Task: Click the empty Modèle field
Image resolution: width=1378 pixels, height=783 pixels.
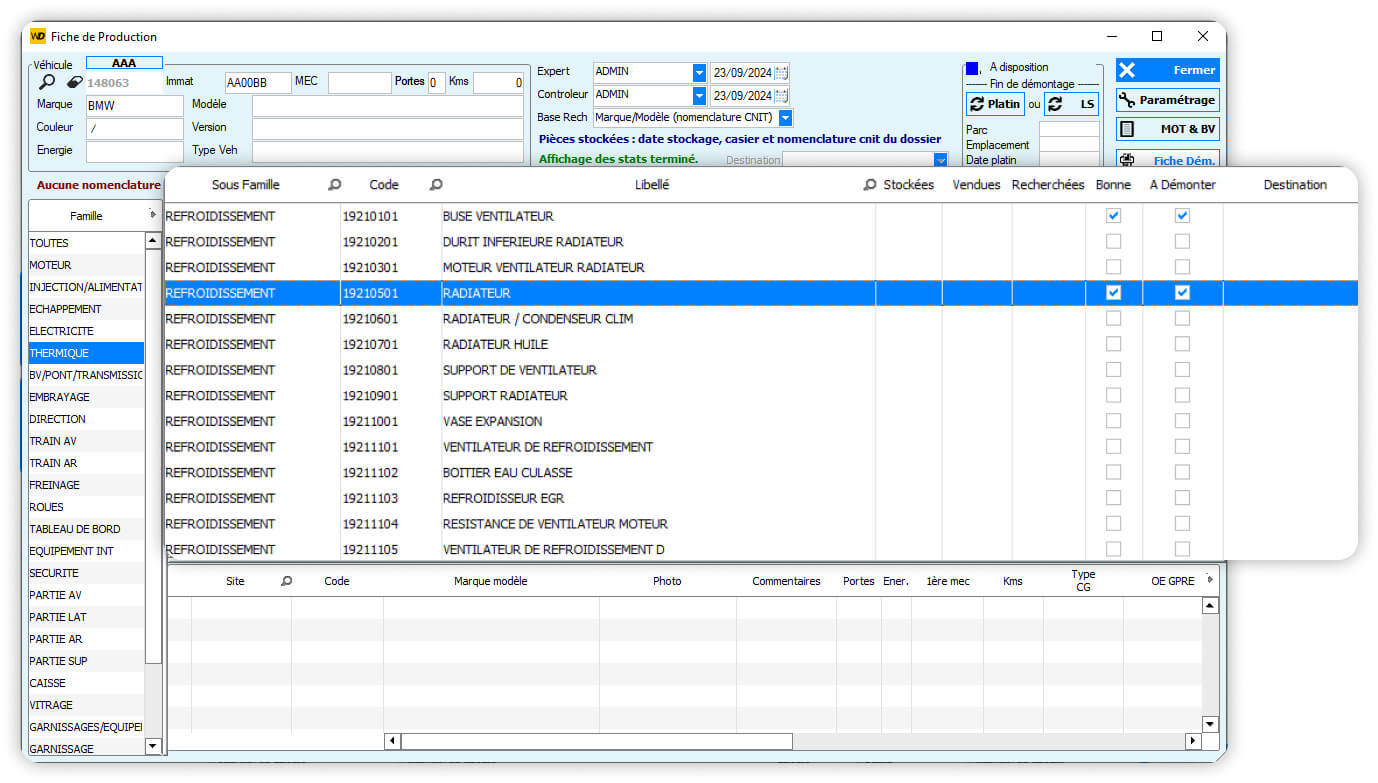Action: point(387,105)
